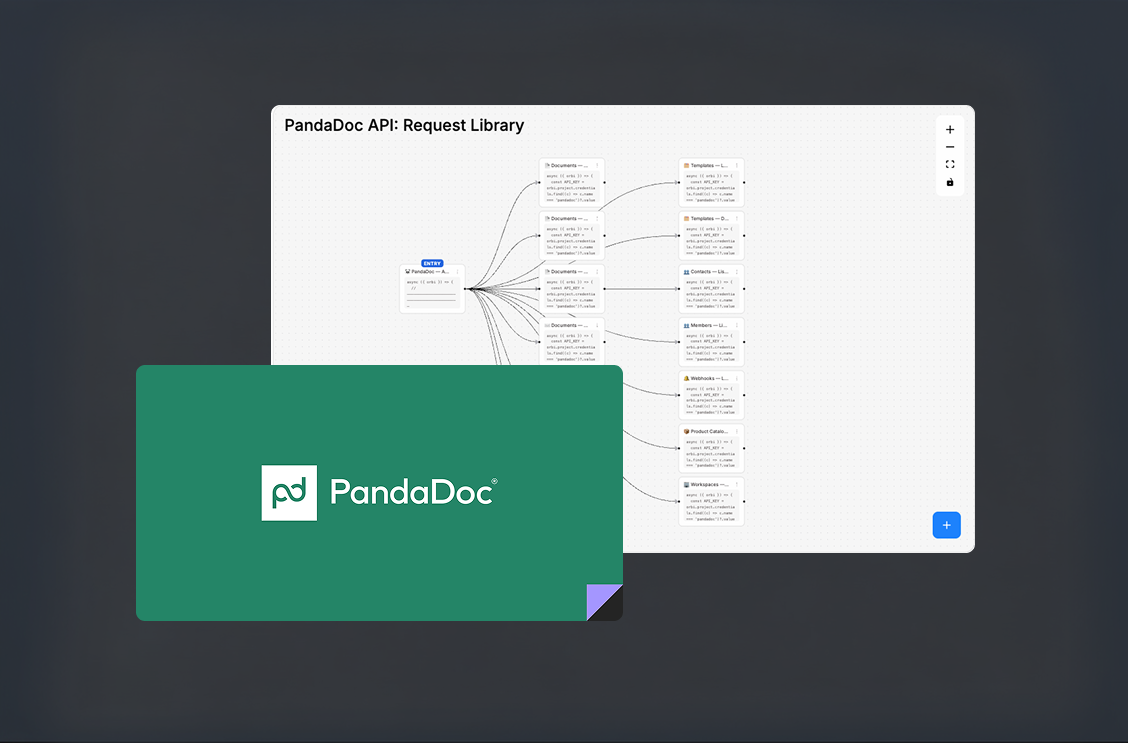Select the Product Catalo... node title
This screenshot has width=1128, height=743.
tap(709, 432)
